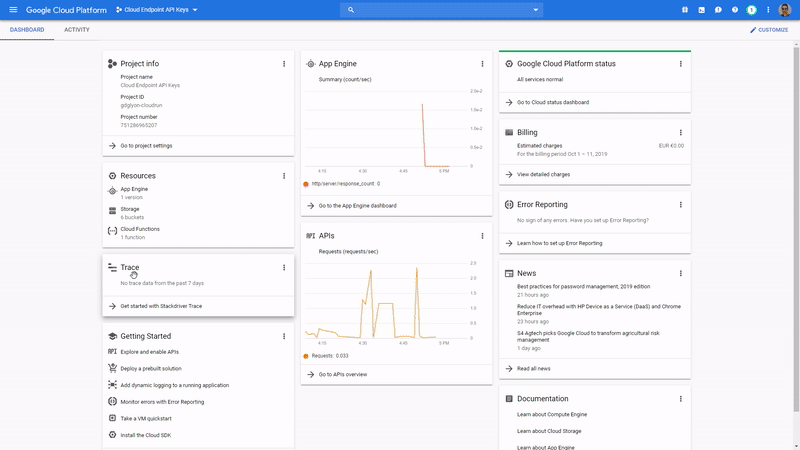Image resolution: width=800 pixels, height=450 pixels.
Task: Open App Engine card options menu
Action: [x=482, y=64]
